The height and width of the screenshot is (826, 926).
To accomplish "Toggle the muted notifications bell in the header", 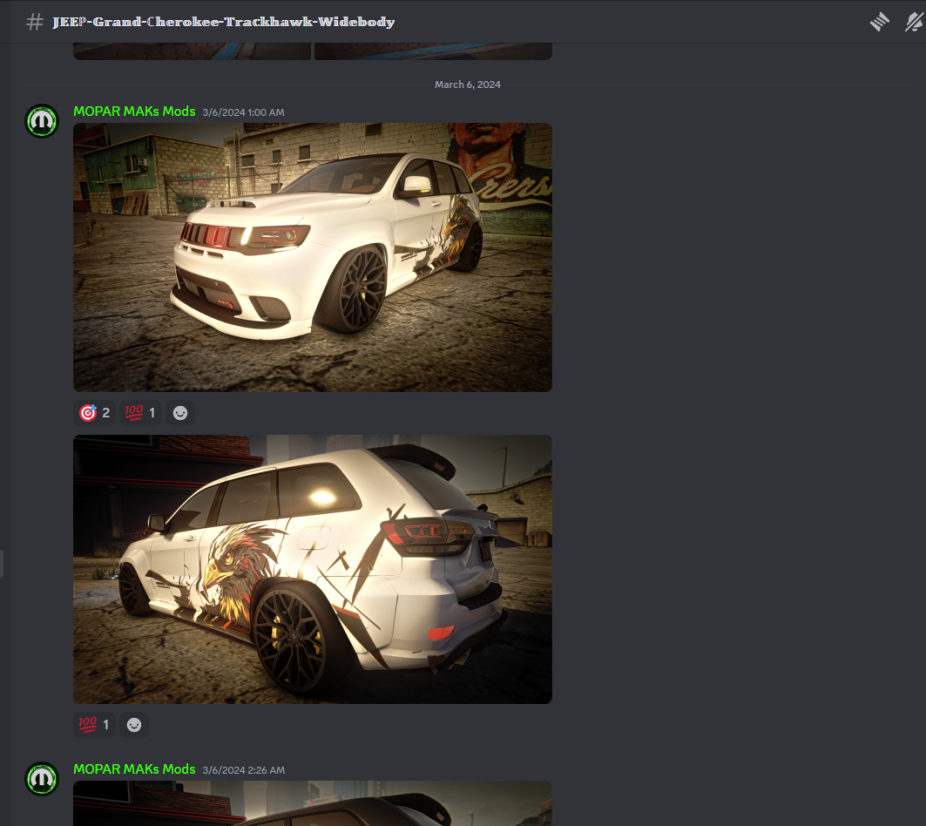I will 914,22.
